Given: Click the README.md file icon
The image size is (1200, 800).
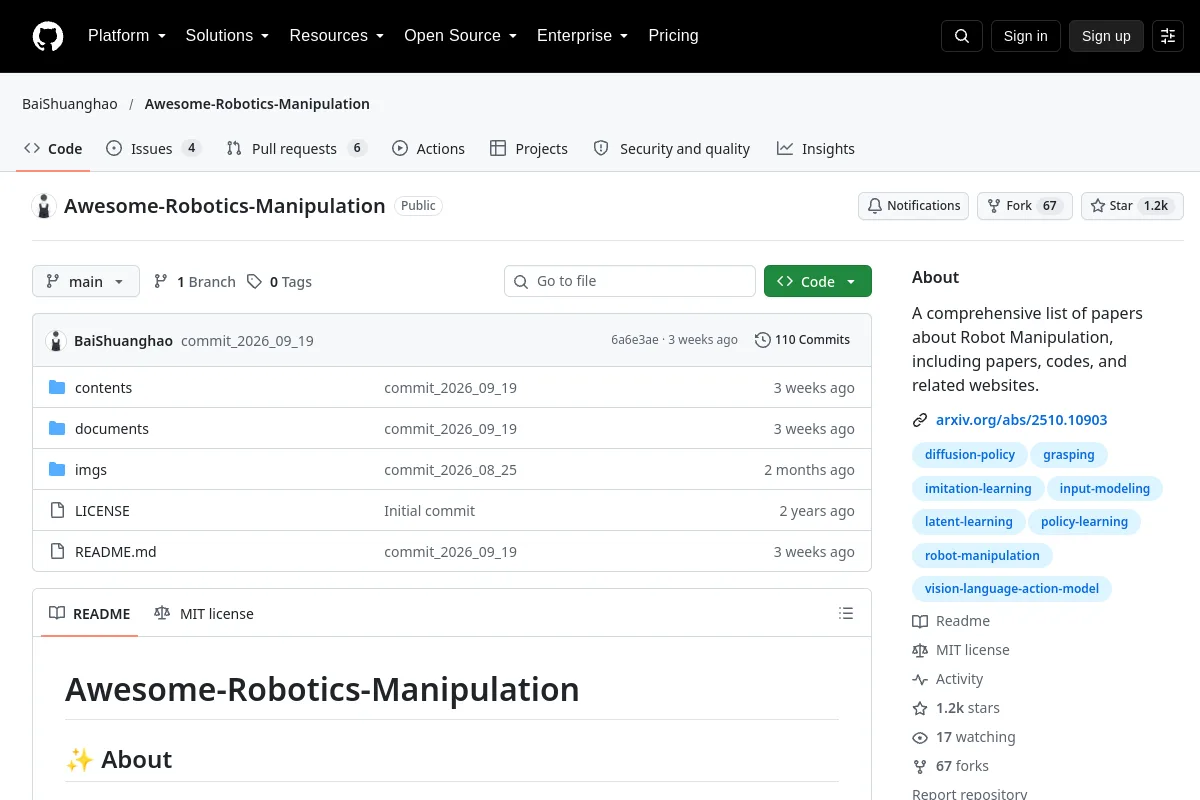Looking at the screenshot, I should [57, 552].
